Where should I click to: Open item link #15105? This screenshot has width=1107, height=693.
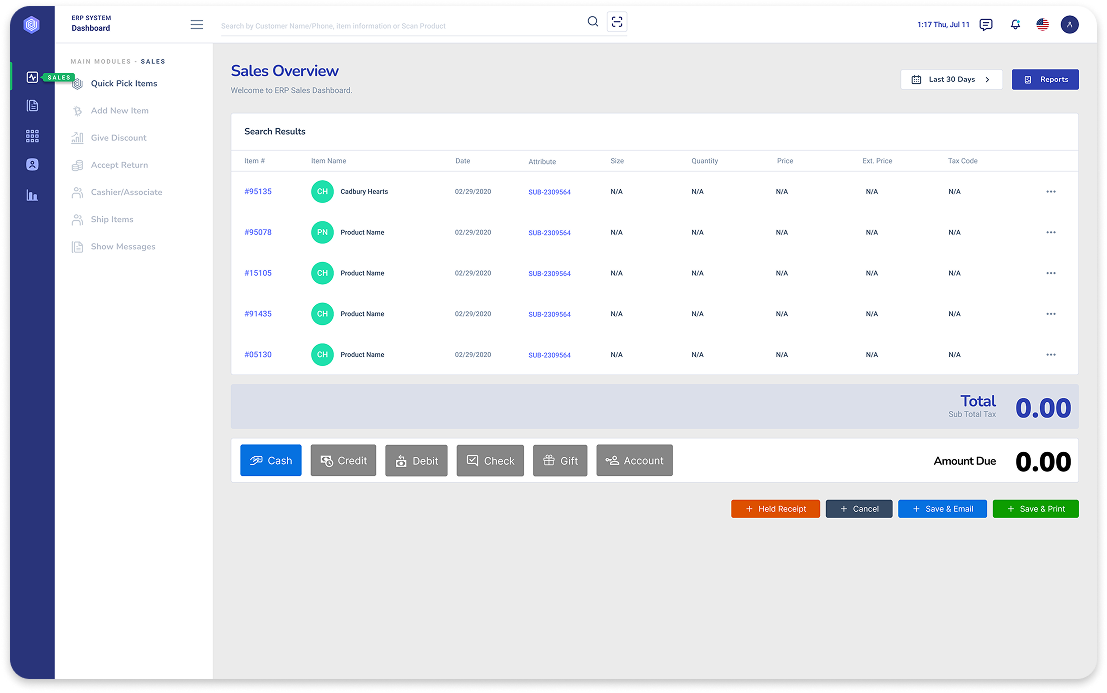[x=258, y=273]
